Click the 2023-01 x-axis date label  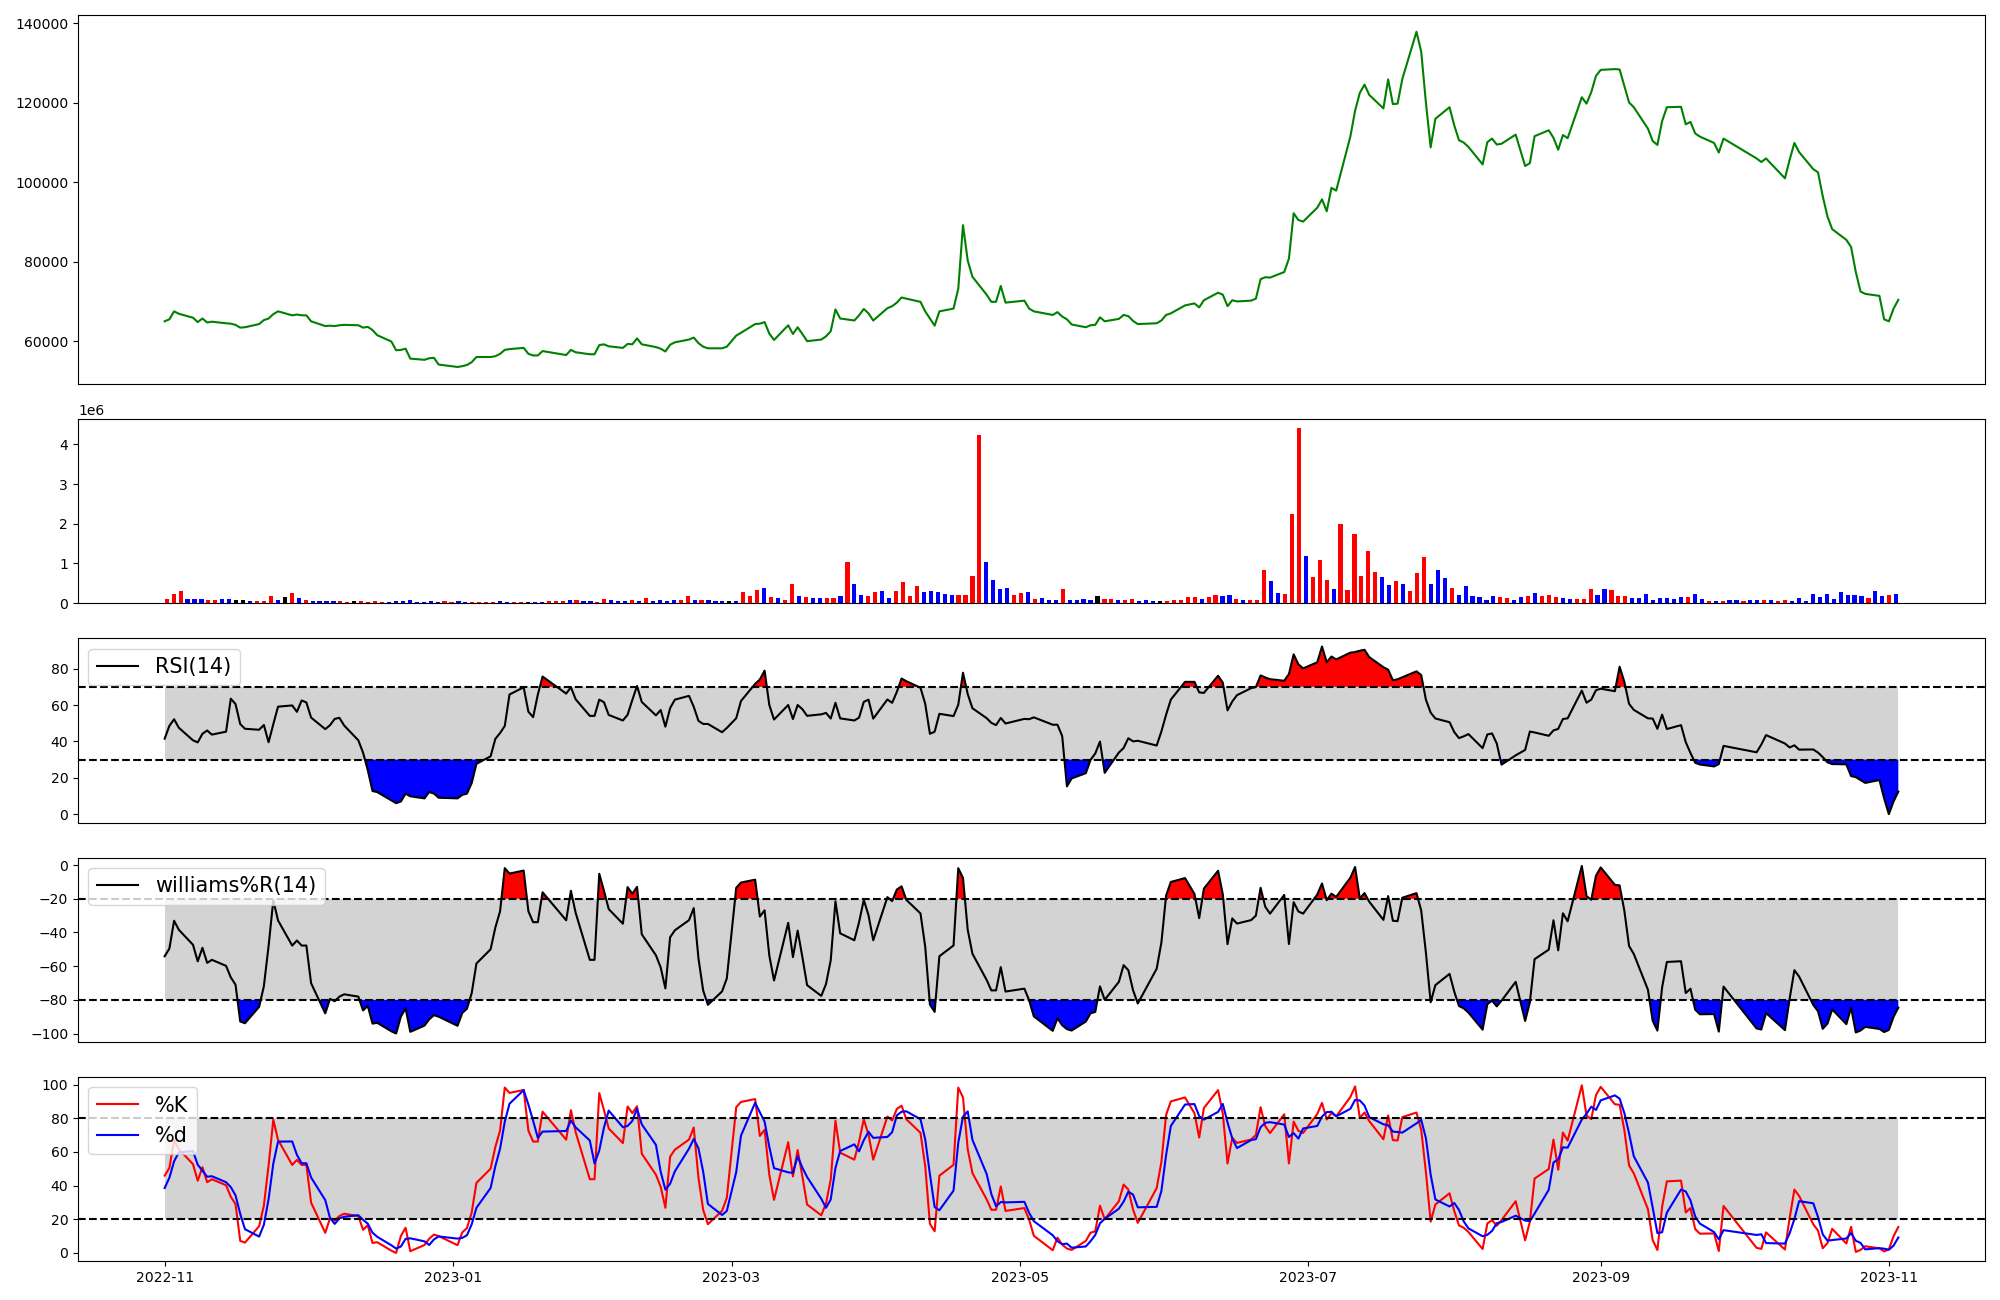pos(454,1277)
